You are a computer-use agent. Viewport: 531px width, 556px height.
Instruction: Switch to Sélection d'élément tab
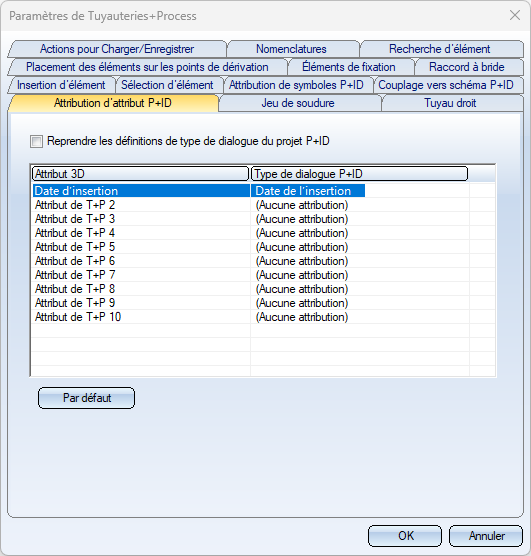point(169,85)
